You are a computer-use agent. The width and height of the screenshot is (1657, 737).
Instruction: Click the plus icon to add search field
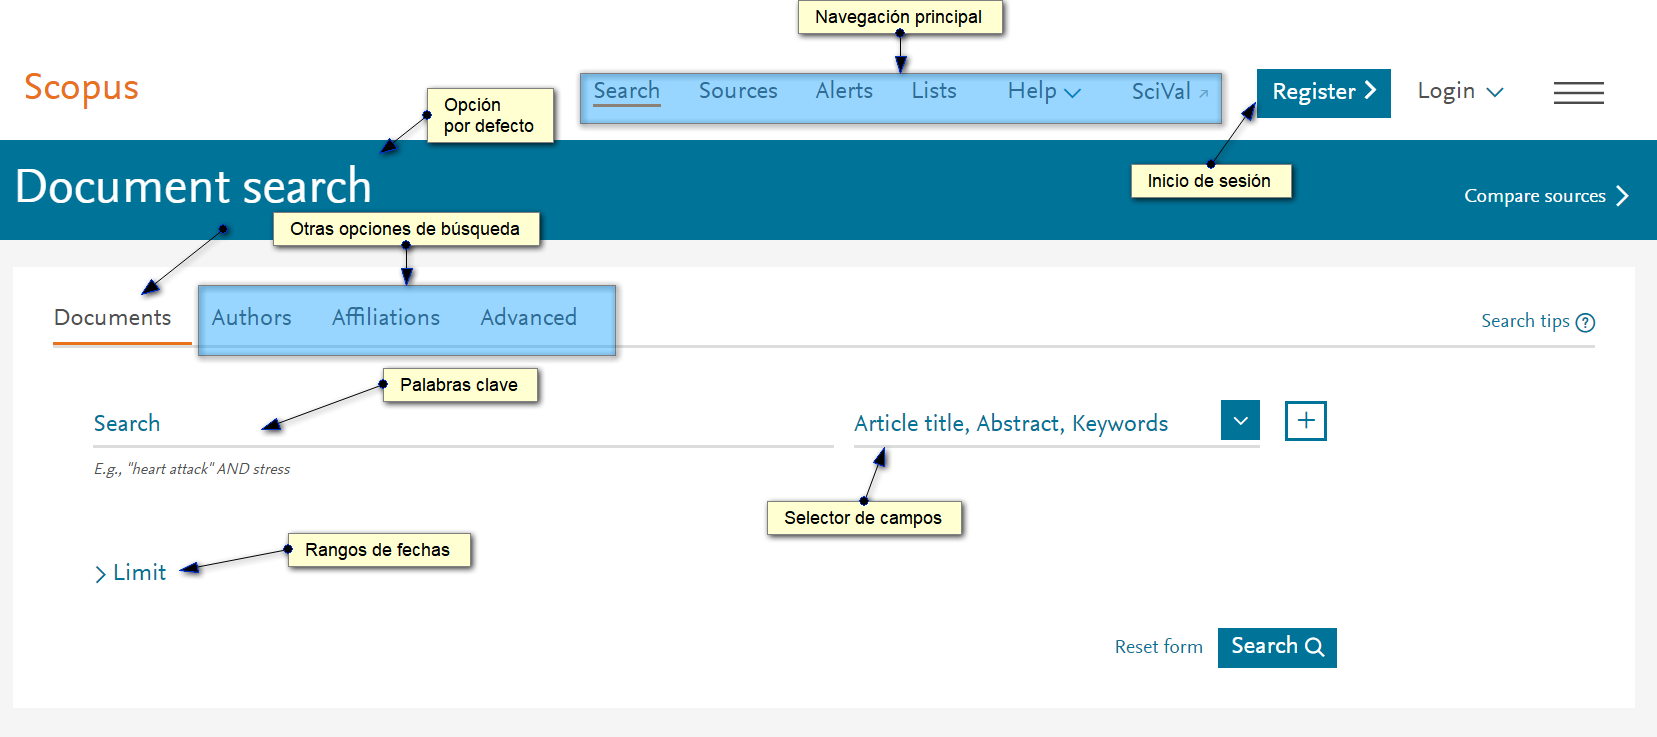click(1305, 421)
